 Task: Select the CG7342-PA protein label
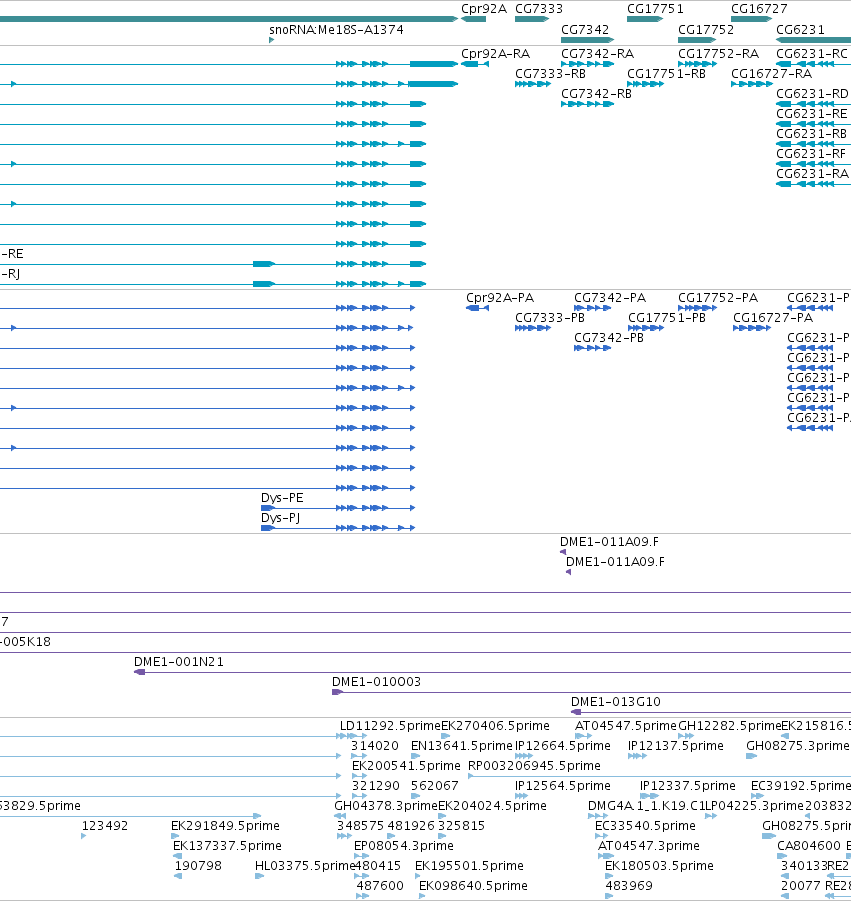point(610,298)
